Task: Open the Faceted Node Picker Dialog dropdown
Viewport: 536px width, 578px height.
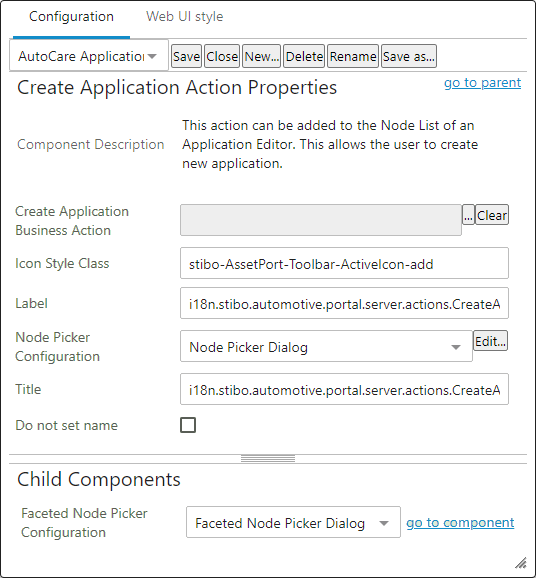Action: pyautogui.click(x=293, y=522)
